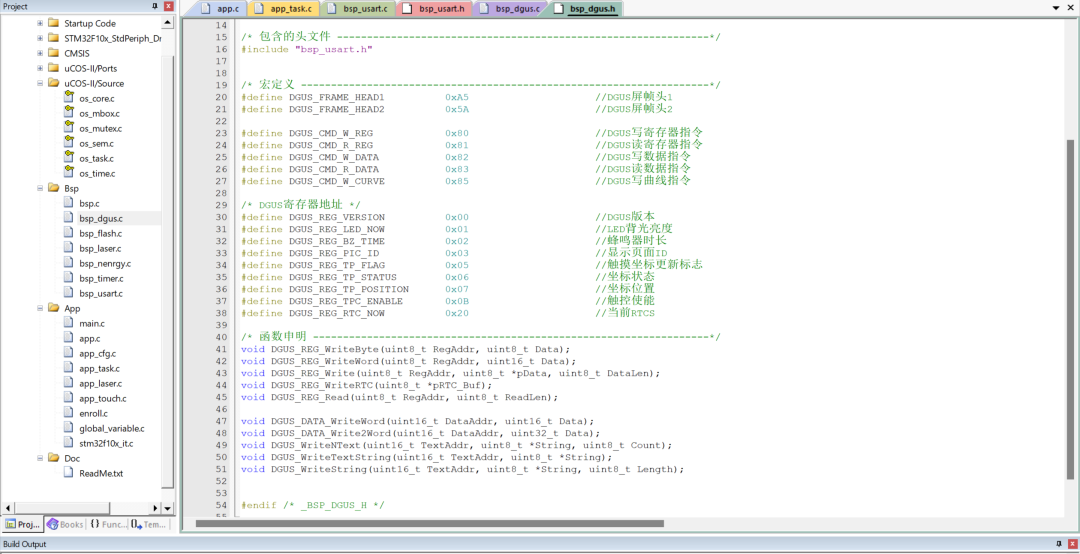Expand the Startup Code folder

click(x=40, y=23)
